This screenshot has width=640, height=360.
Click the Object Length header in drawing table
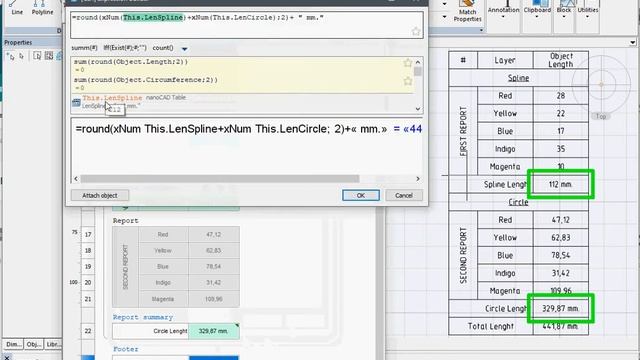560,60
